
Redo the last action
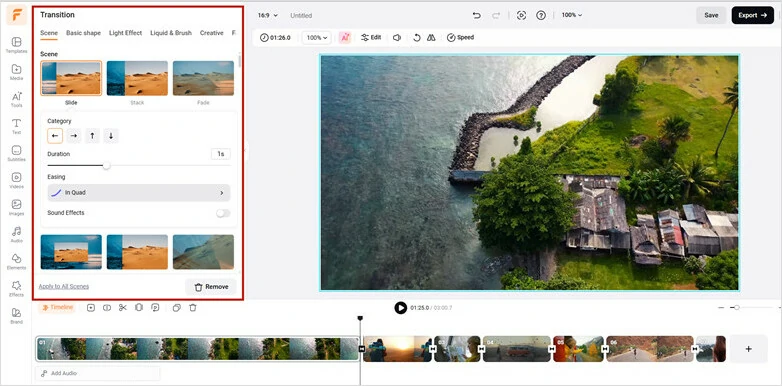496,15
